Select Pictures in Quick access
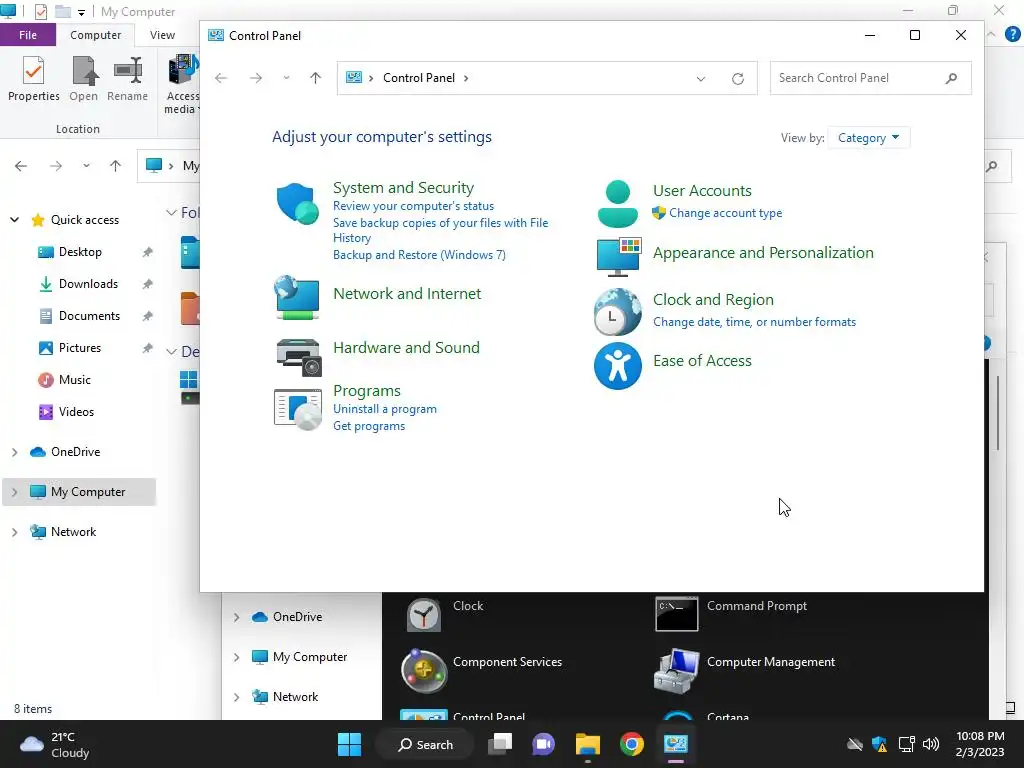This screenshot has height=768, width=1024. [80, 348]
